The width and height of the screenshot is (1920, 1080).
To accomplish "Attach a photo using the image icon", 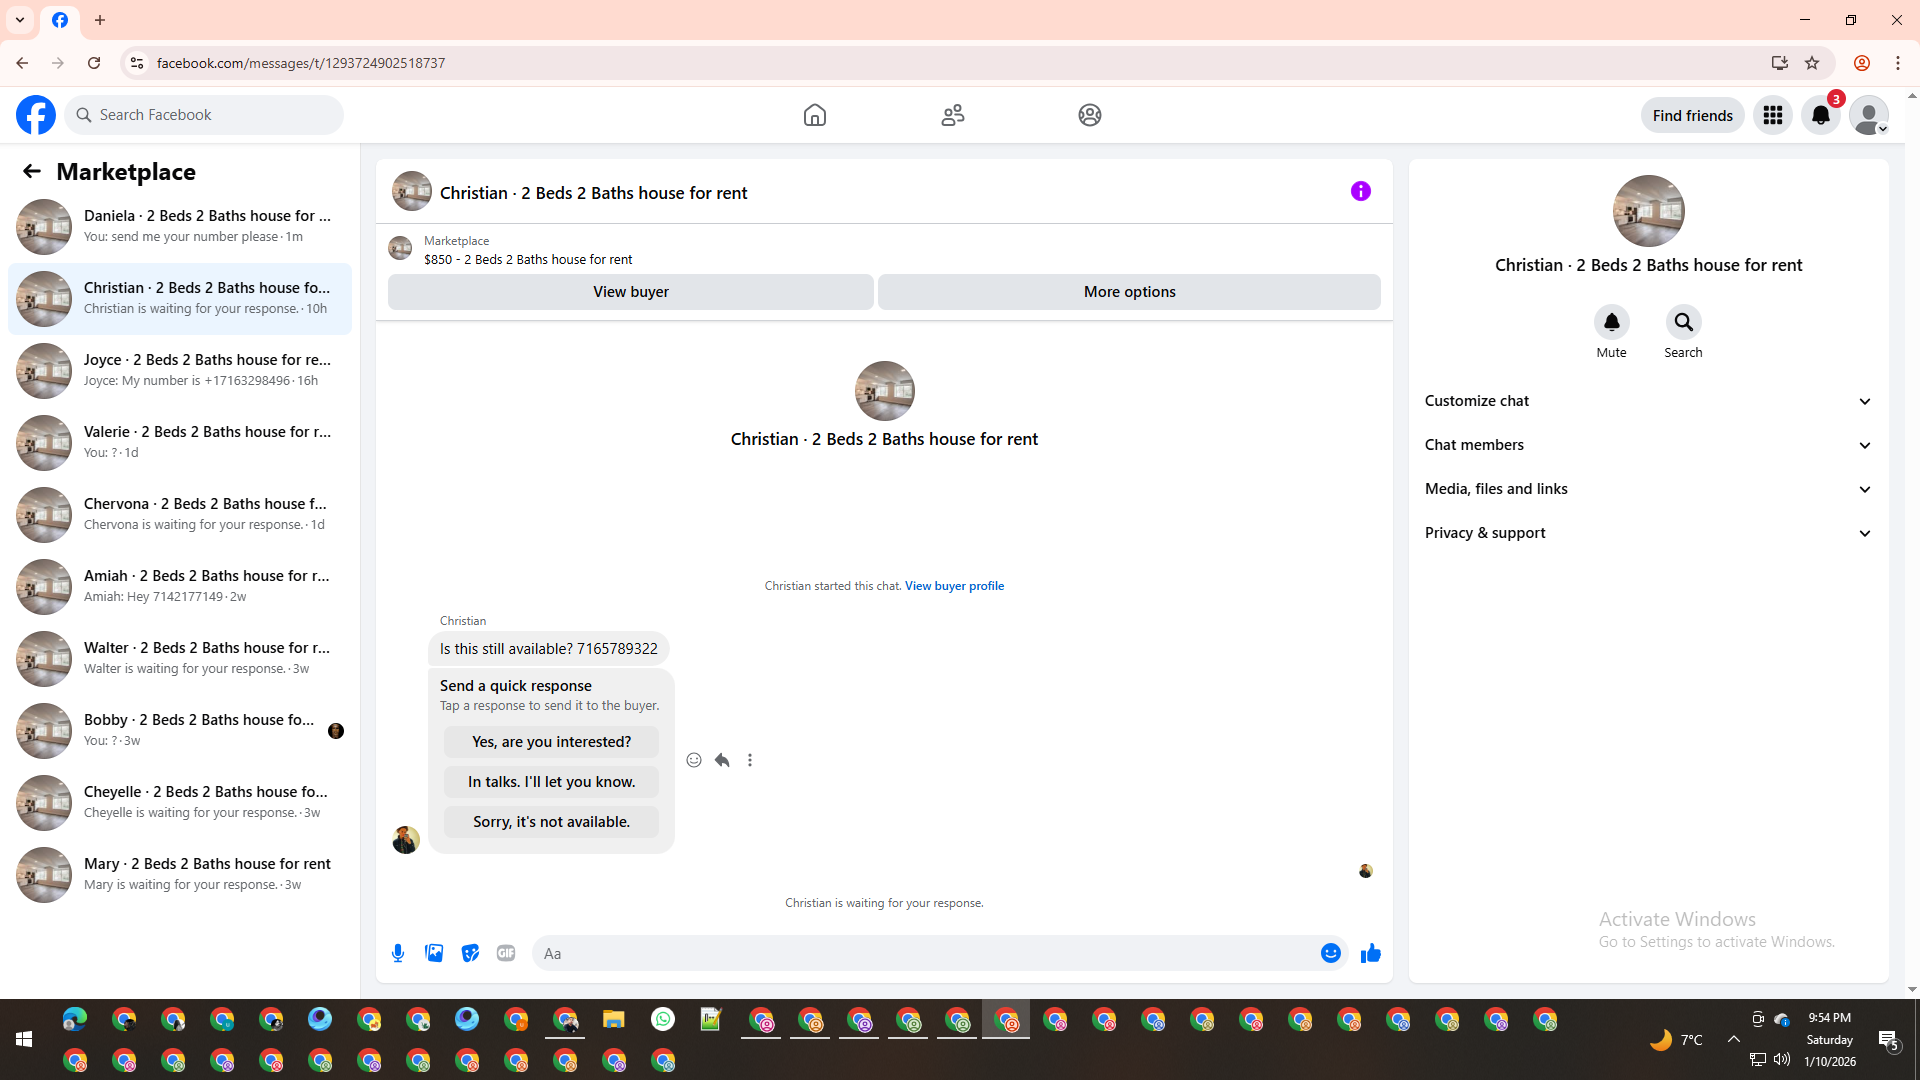I will (x=434, y=953).
